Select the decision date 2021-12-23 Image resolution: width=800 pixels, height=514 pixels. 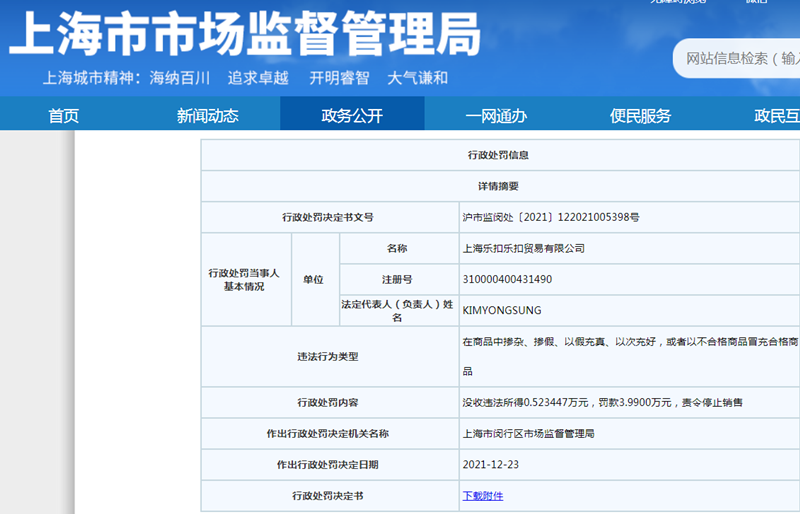[x=491, y=464]
